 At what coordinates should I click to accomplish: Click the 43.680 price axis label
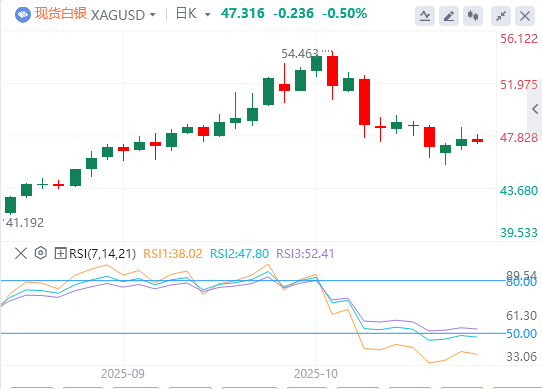pyautogui.click(x=519, y=191)
